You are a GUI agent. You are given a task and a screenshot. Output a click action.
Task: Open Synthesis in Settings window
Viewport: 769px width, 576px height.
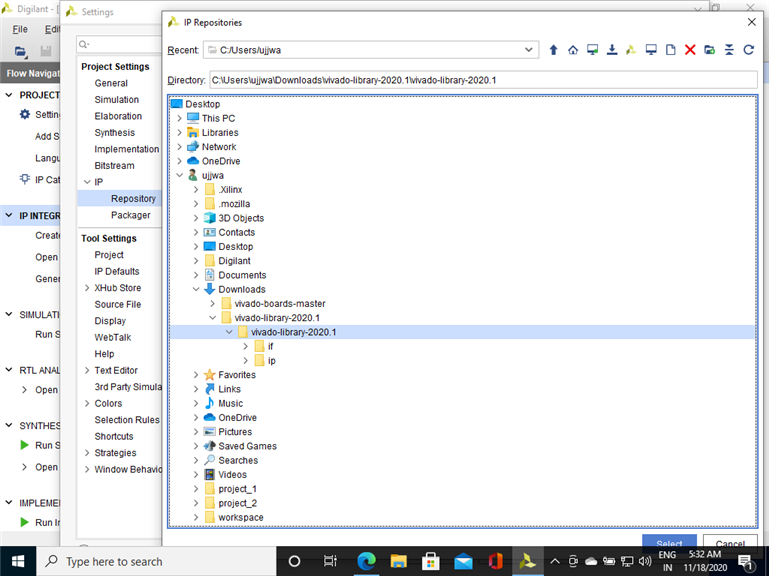(115, 132)
